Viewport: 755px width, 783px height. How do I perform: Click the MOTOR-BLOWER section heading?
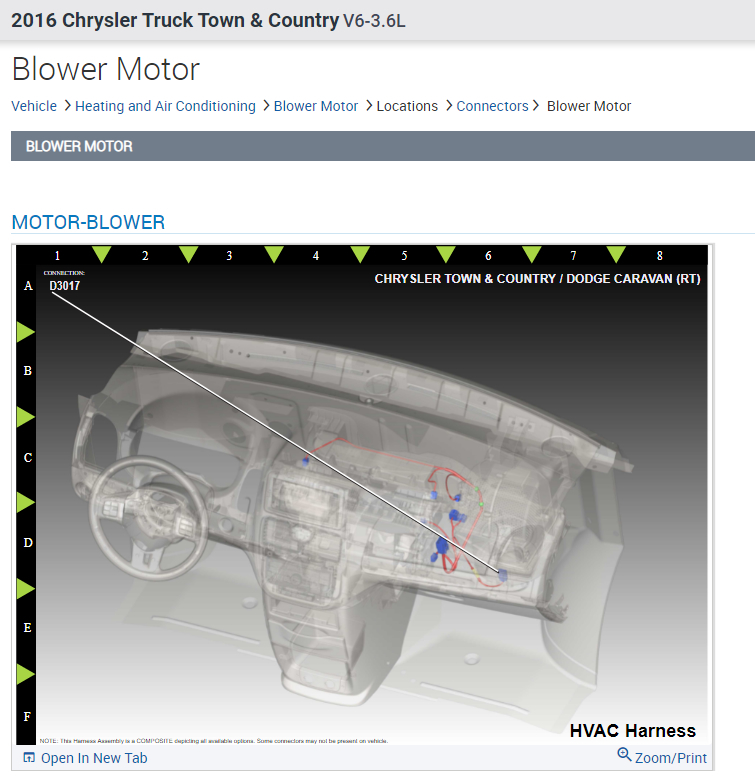[88, 222]
